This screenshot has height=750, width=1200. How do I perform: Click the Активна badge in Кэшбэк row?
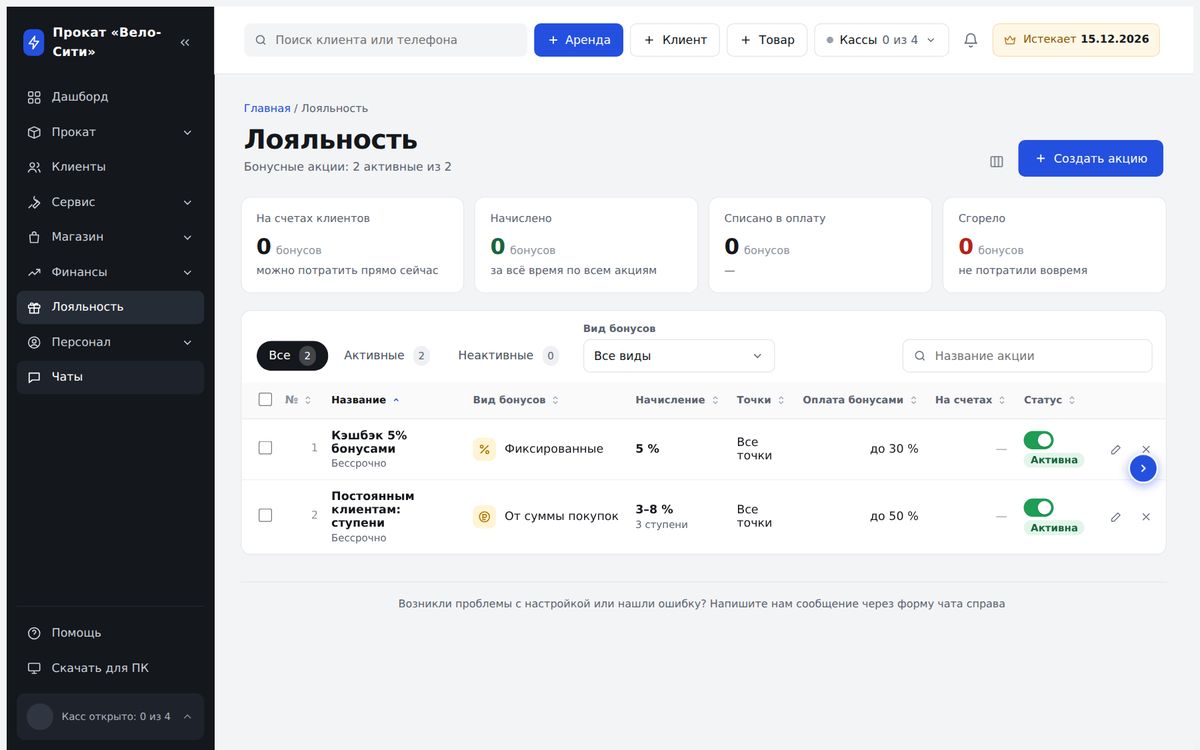(x=1054, y=460)
